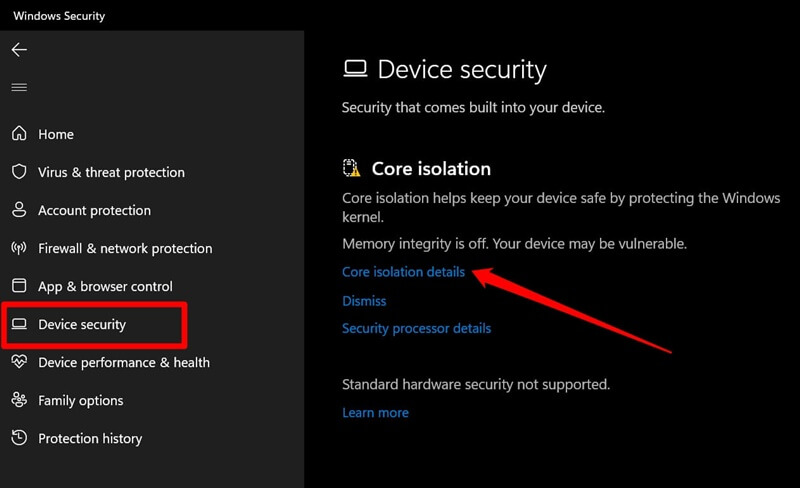Dismiss the Core isolation warning
This screenshot has width=800, height=488.
364,300
